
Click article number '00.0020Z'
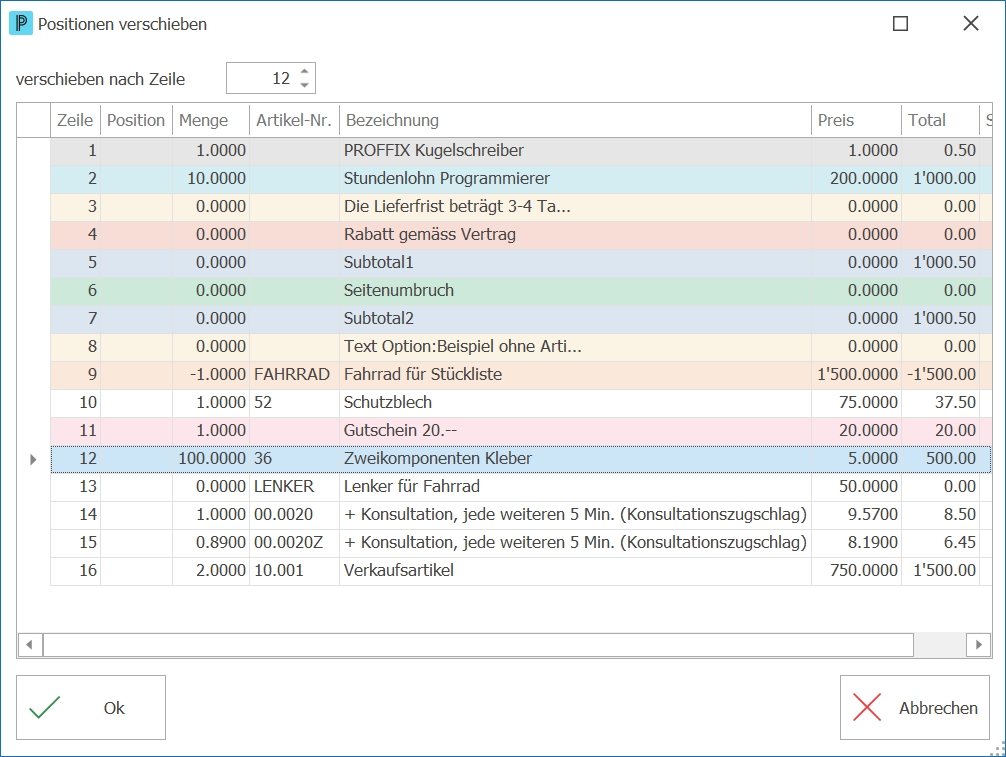pyautogui.click(x=289, y=543)
